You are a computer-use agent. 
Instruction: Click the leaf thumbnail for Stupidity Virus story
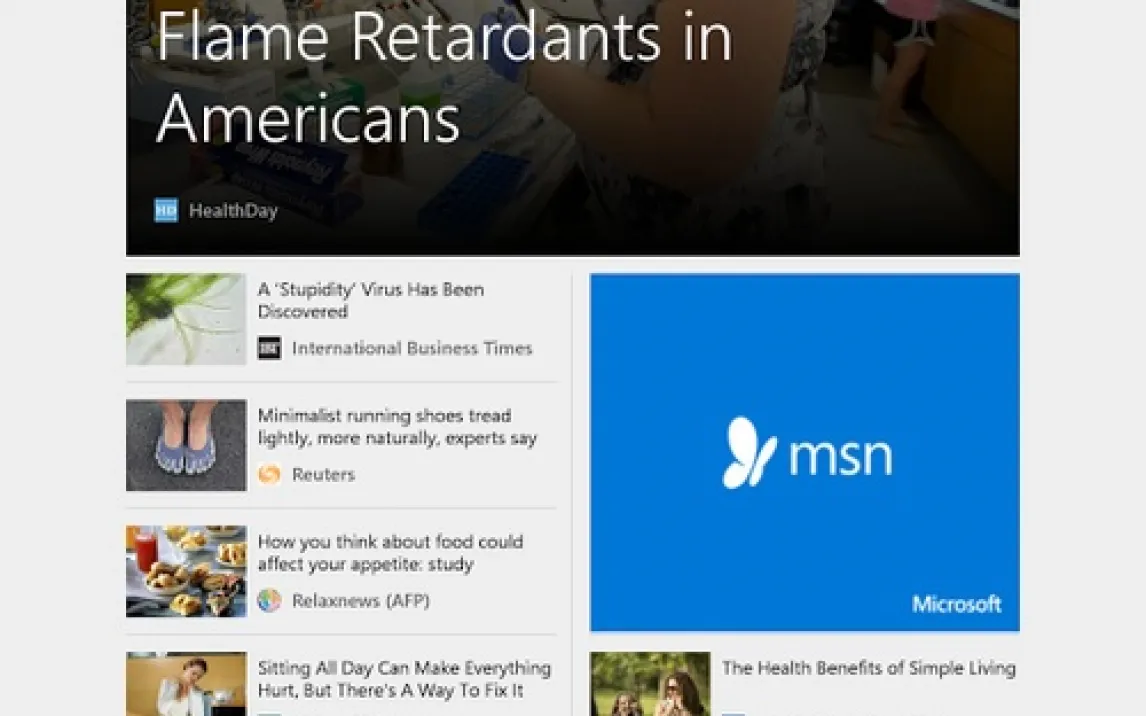[x=186, y=319]
